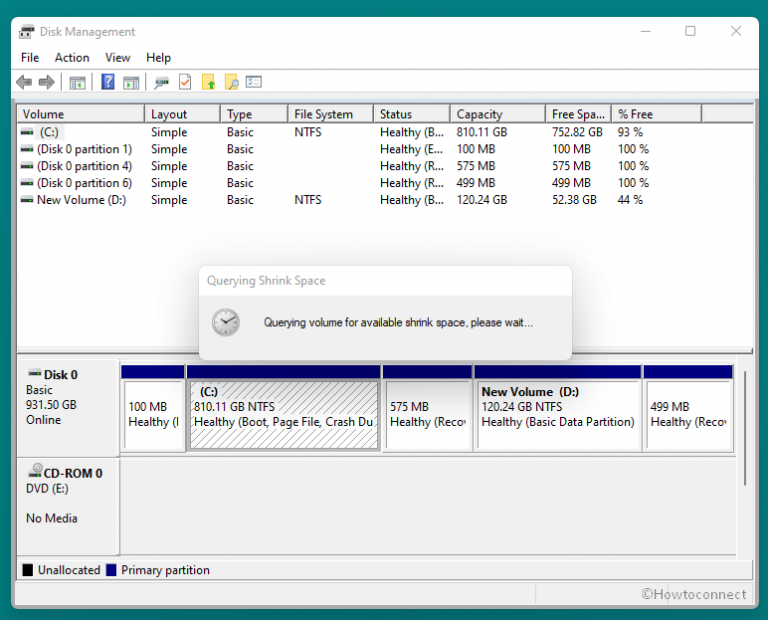Screen dimensions: 768x620
Task: Toggle the Show/Hide Action Pane icon
Action: point(130,83)
